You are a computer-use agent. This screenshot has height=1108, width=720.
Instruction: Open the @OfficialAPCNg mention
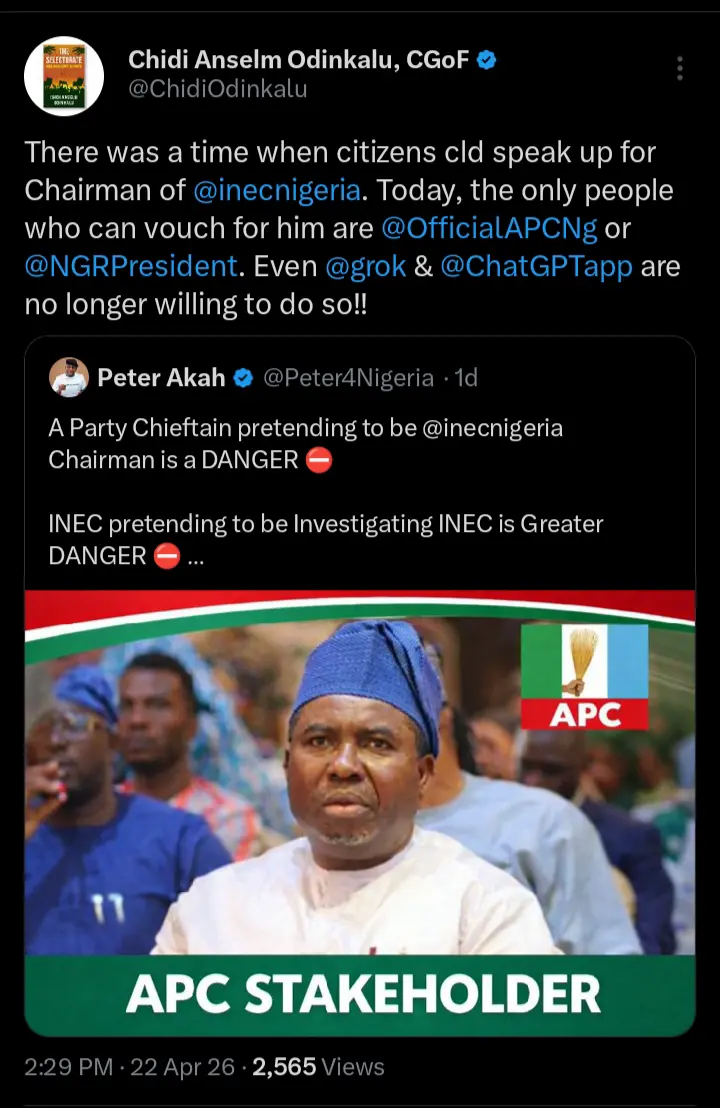(x=490, y=228)
